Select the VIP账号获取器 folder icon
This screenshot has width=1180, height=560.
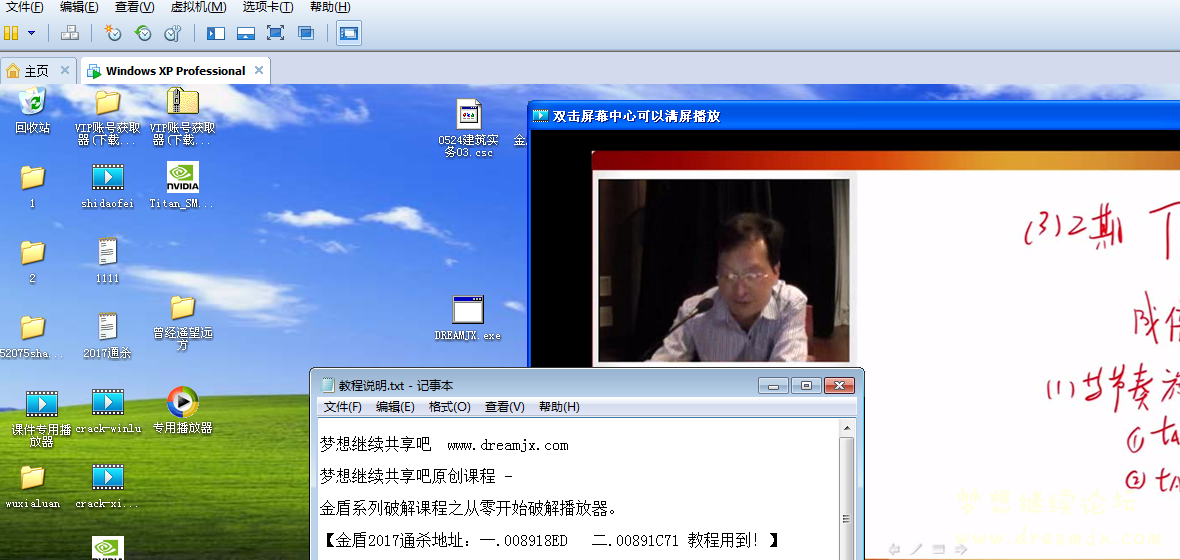(x=108, y=117)
